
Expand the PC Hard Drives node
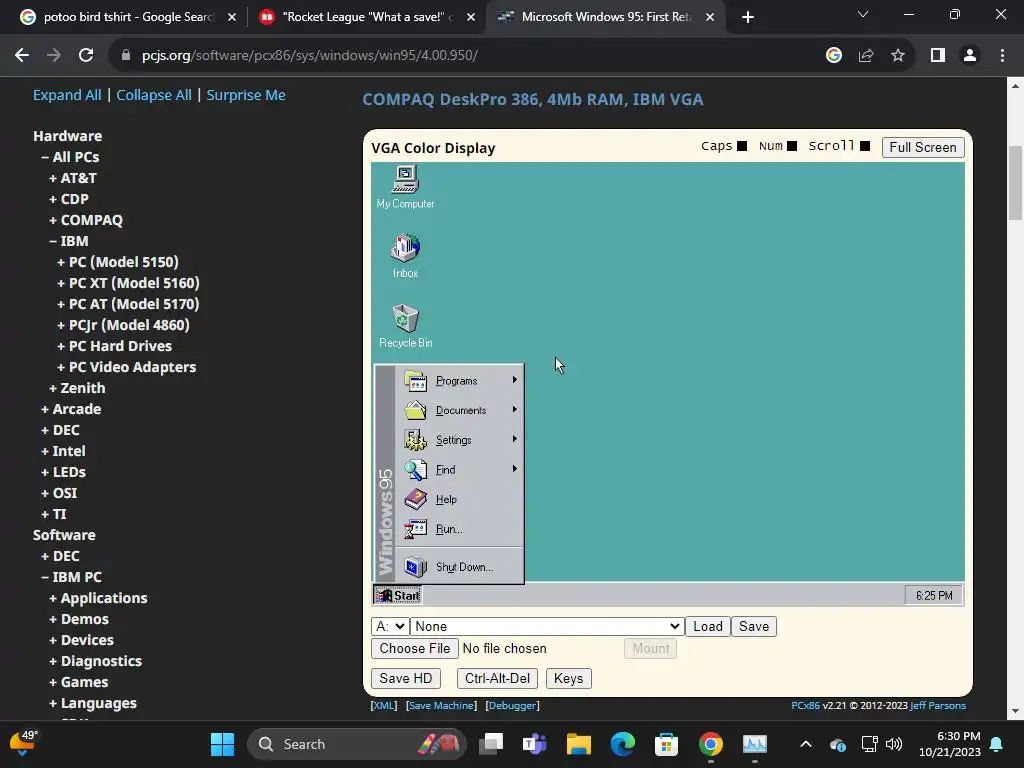(x=114, y=346)
